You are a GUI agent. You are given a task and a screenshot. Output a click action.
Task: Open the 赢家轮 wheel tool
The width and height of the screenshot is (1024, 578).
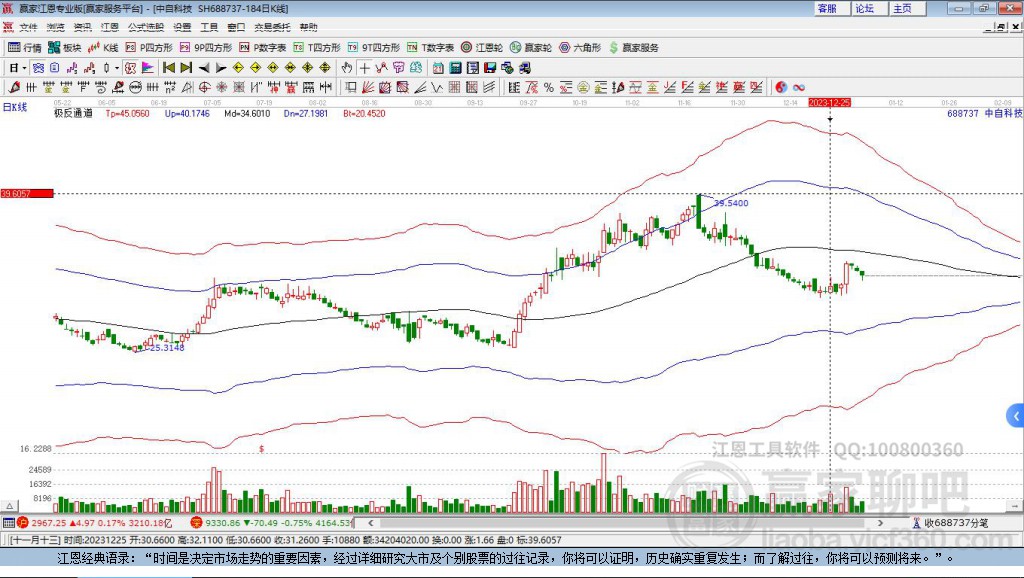point(531,48)
